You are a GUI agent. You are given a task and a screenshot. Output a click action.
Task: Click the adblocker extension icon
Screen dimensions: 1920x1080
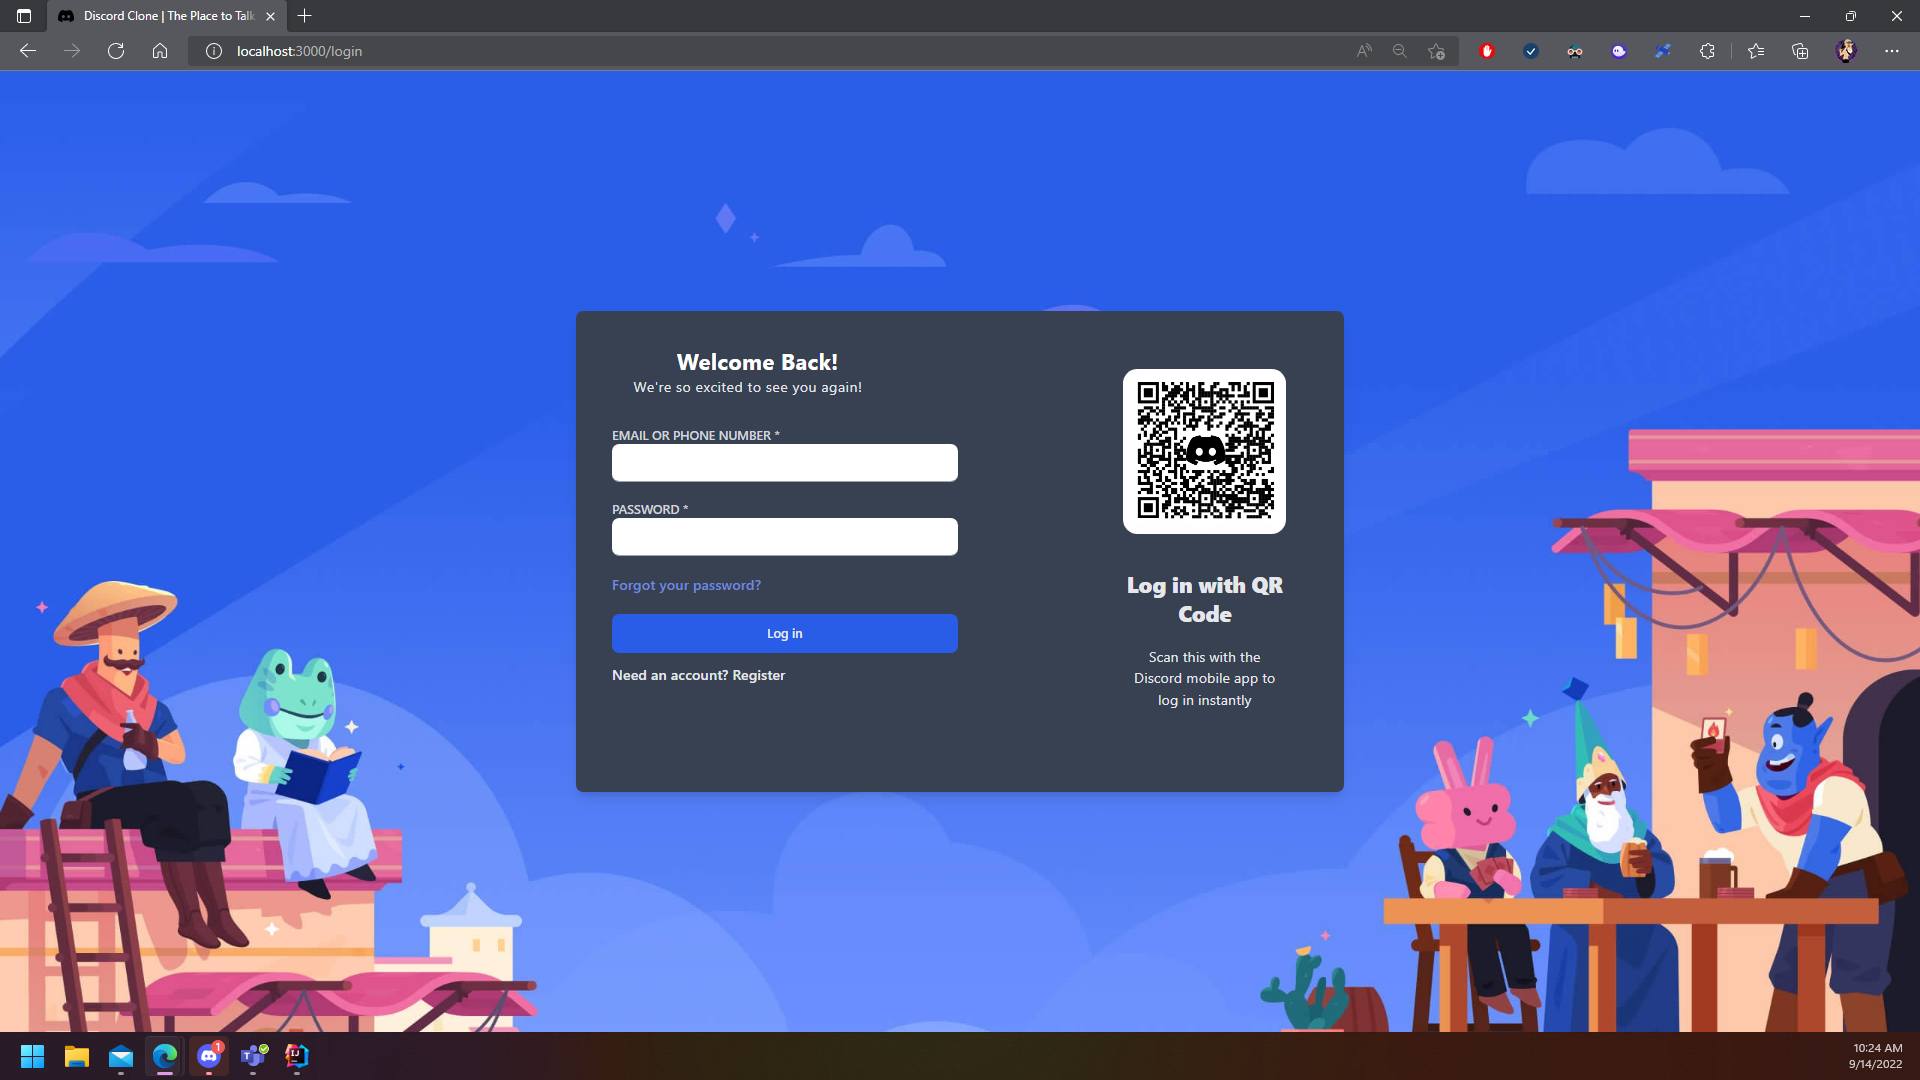pyautogui.click(x=1487, y=51)
